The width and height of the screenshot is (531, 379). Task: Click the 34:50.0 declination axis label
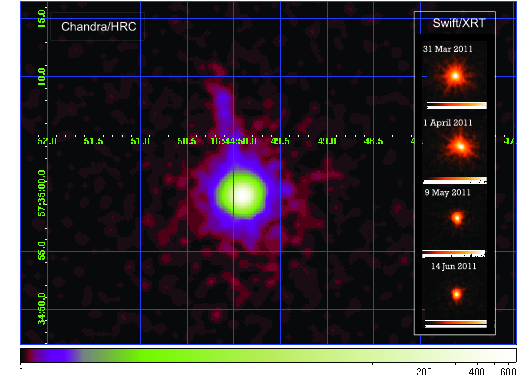pyautogui.click(x=41, y=309)
